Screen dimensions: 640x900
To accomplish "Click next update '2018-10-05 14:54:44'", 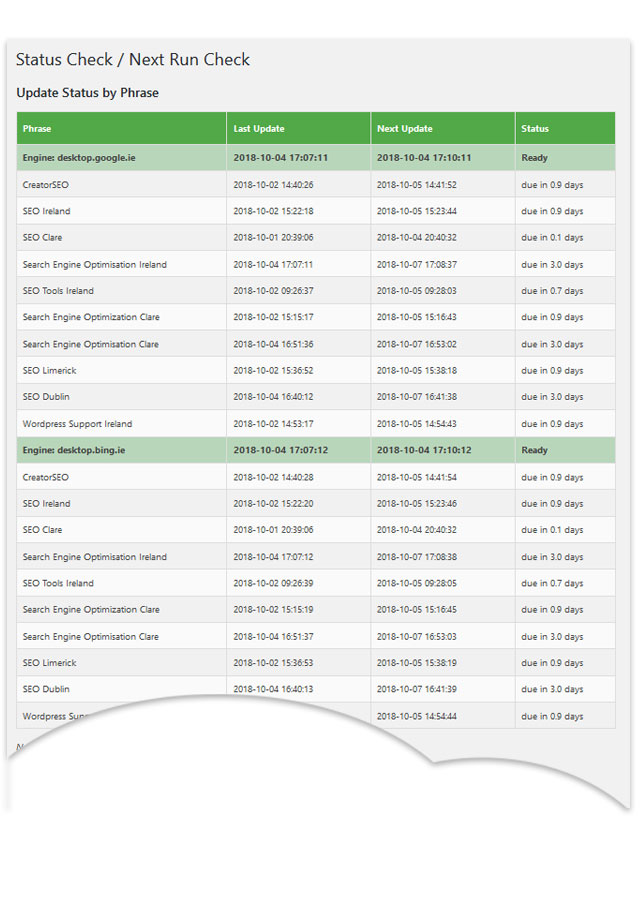I will pos(417,716).
